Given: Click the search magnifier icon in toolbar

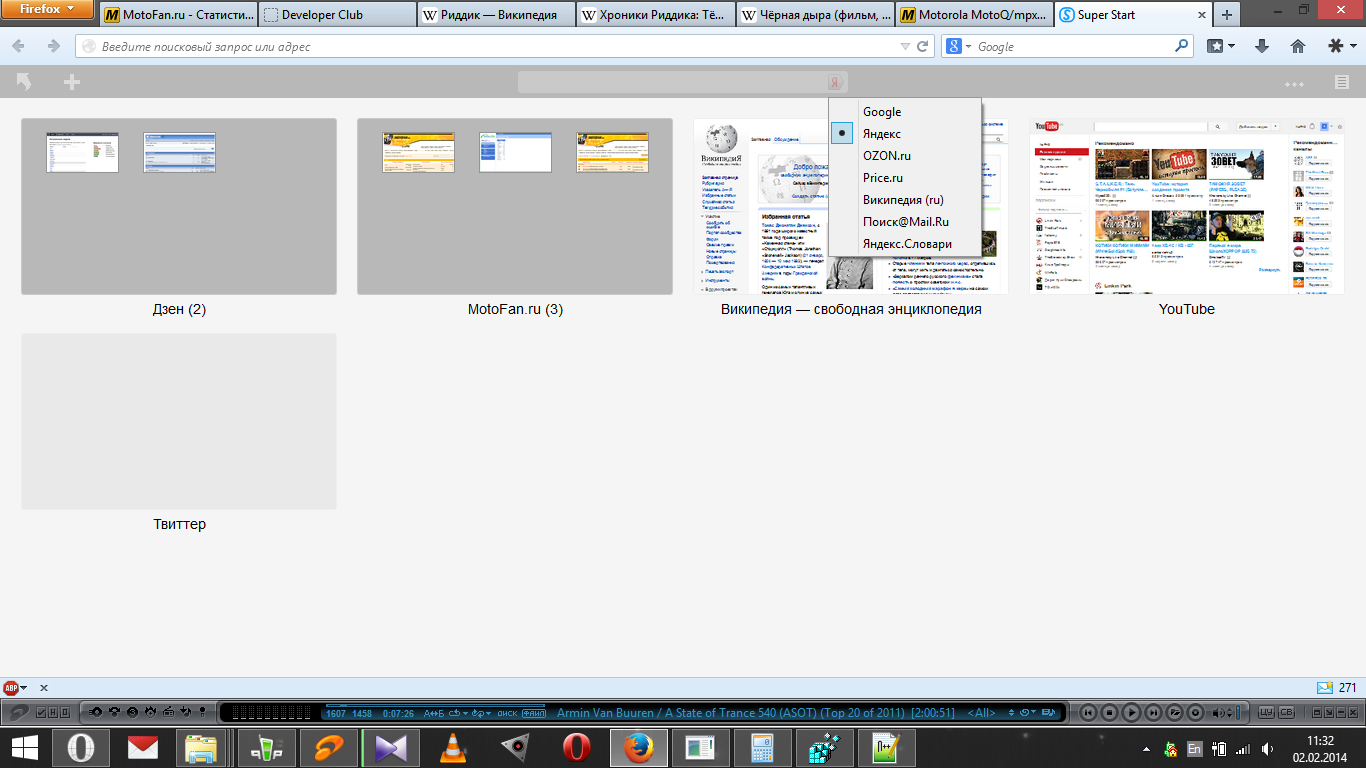Looking at the screenshot, I should coord(1182,46).
